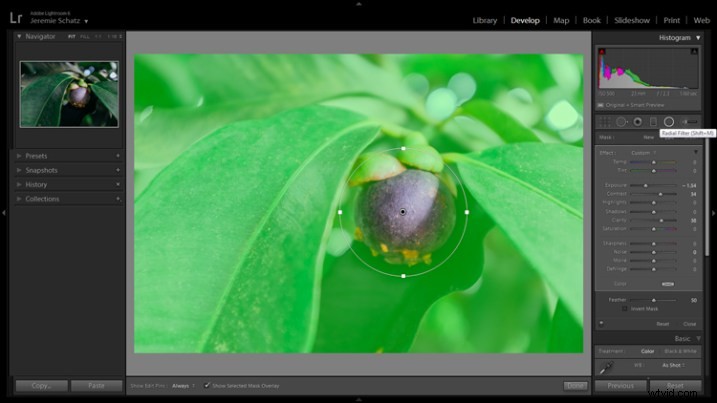Switch to the Library module

pos(485,20)
